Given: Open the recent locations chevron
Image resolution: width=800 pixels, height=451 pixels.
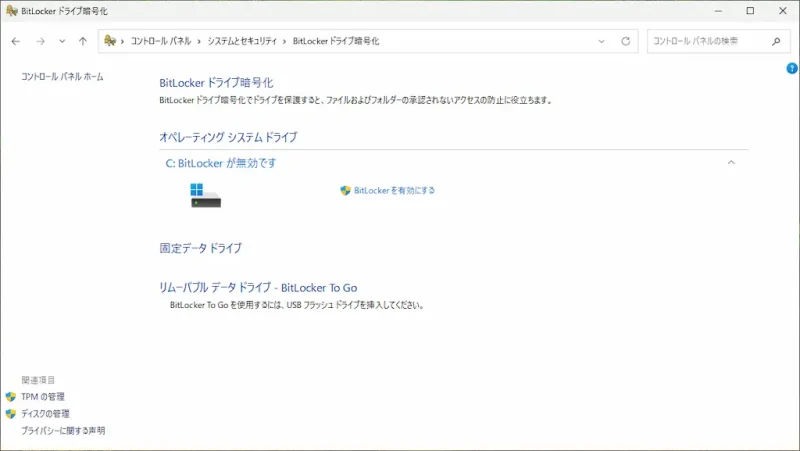Looking at the screenshot, I should (62, 41).
